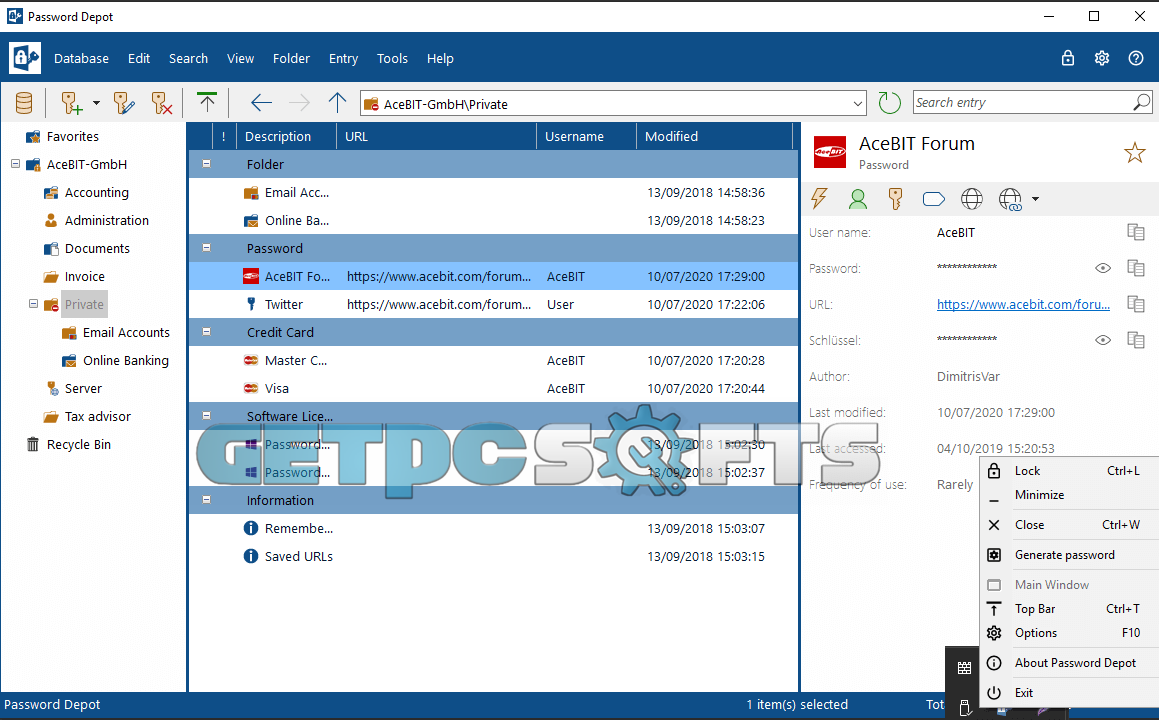Open the dropdown arrow beside the add entry icon
The width and height of the screenshot is (1159, 720).
96,103
